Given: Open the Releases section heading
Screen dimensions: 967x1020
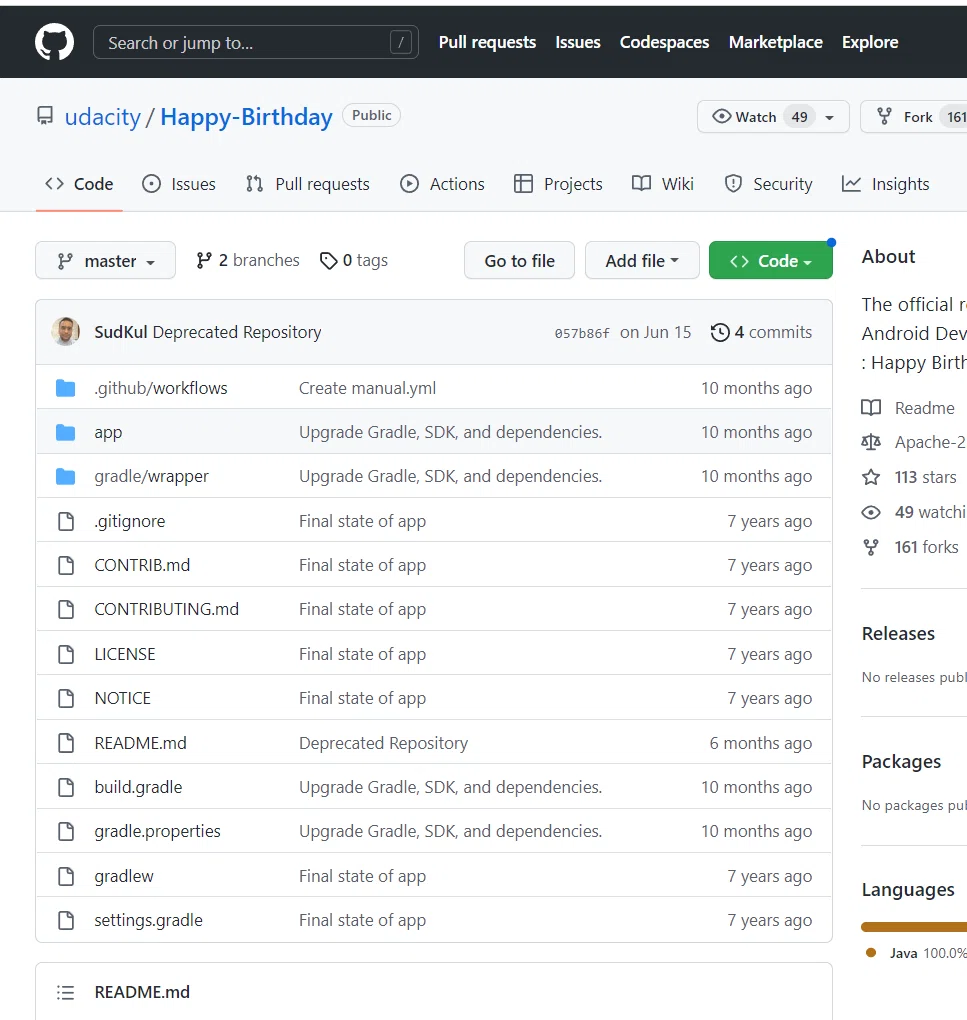Looking at the screenshot, I should coord(898,634).
